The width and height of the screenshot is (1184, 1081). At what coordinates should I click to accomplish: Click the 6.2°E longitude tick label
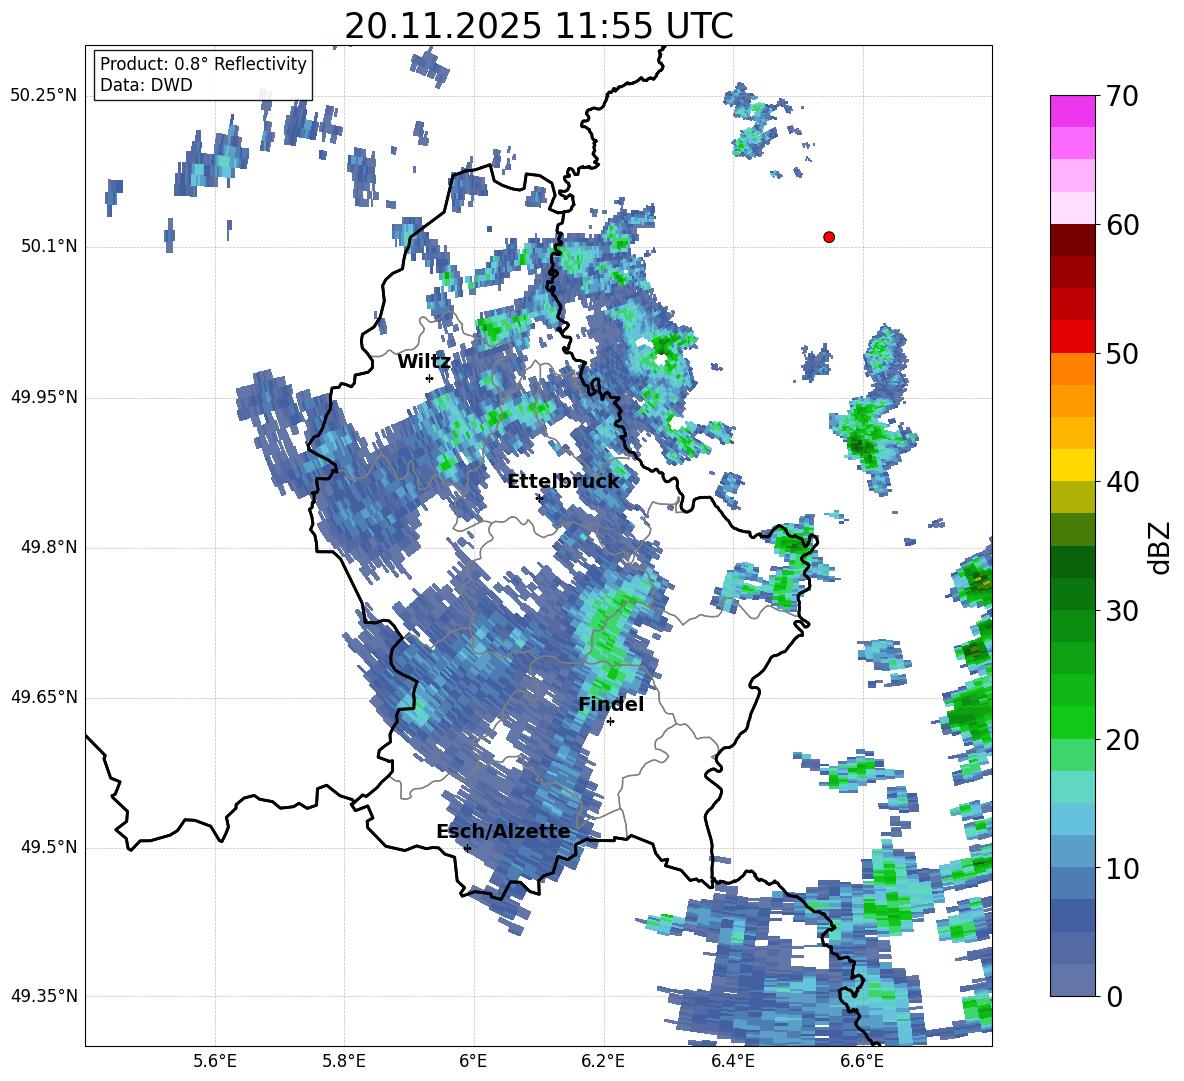point(603,1061)
